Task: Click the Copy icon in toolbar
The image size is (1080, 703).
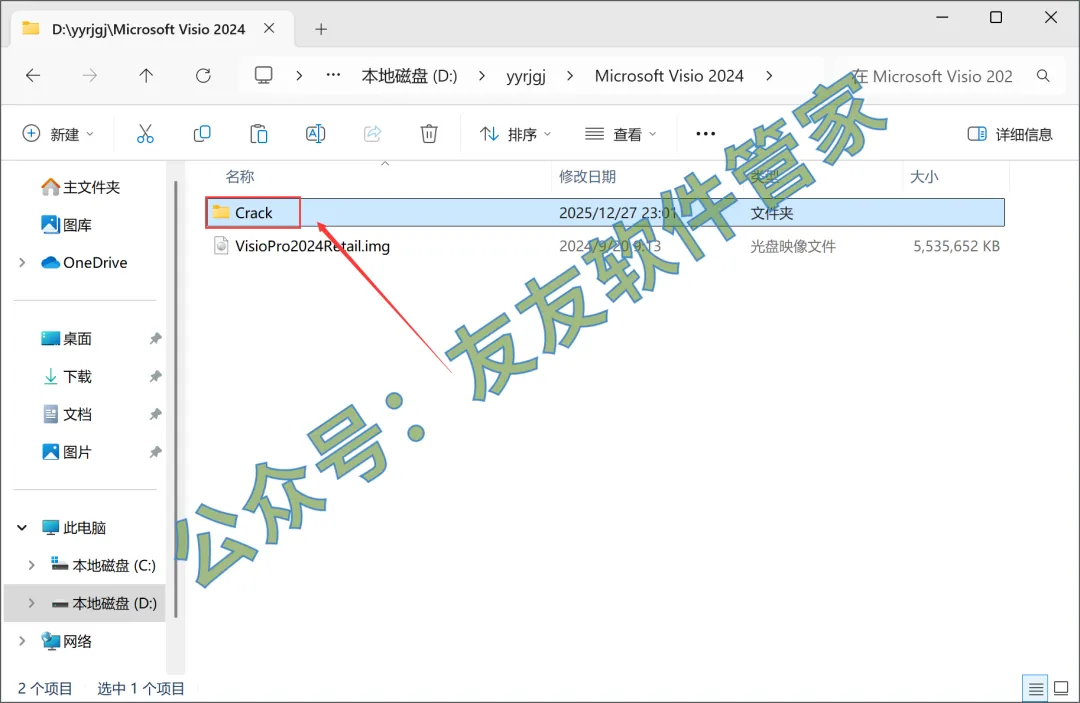Action: click(x=202, y=134)
